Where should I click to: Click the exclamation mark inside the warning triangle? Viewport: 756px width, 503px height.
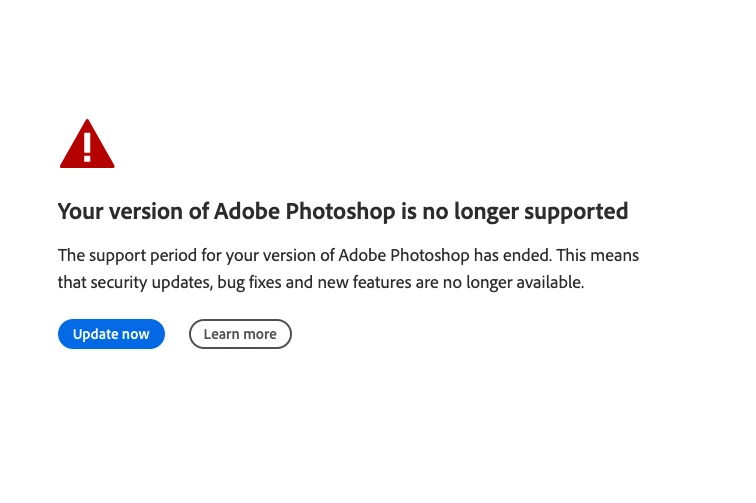click(x=87, y=147)
